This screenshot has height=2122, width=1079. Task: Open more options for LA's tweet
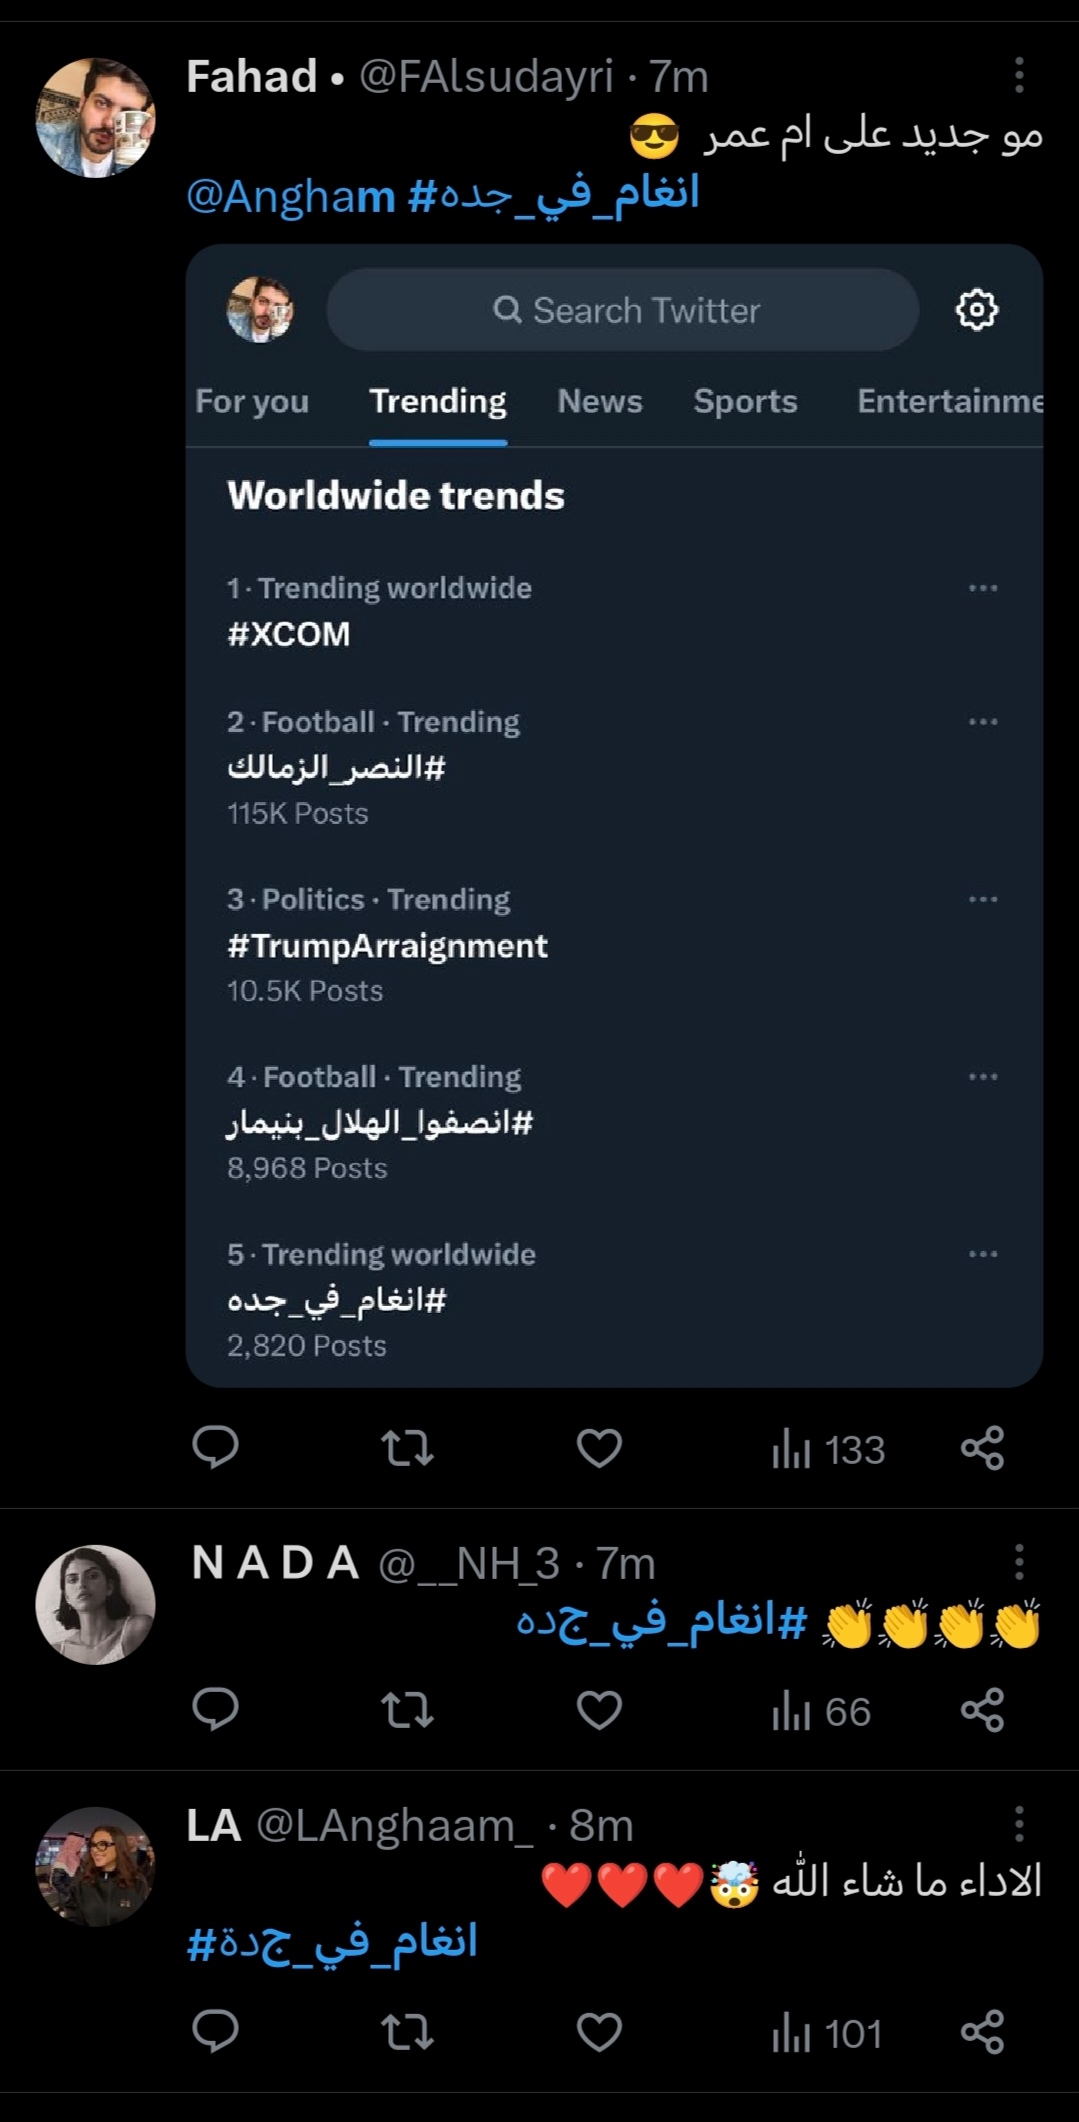point(1018,1824)
